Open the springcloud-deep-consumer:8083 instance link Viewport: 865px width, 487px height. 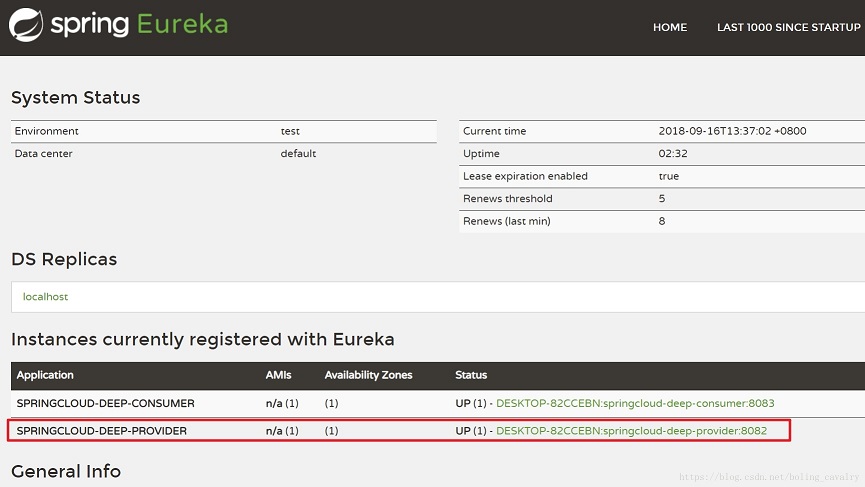(634, 404)
